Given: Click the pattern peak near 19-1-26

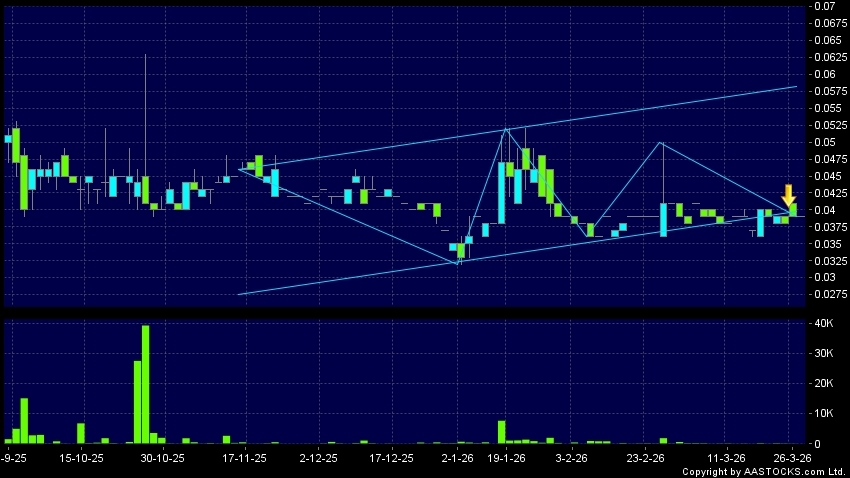Looking at the screenshot, I should (x=507, y=129).
